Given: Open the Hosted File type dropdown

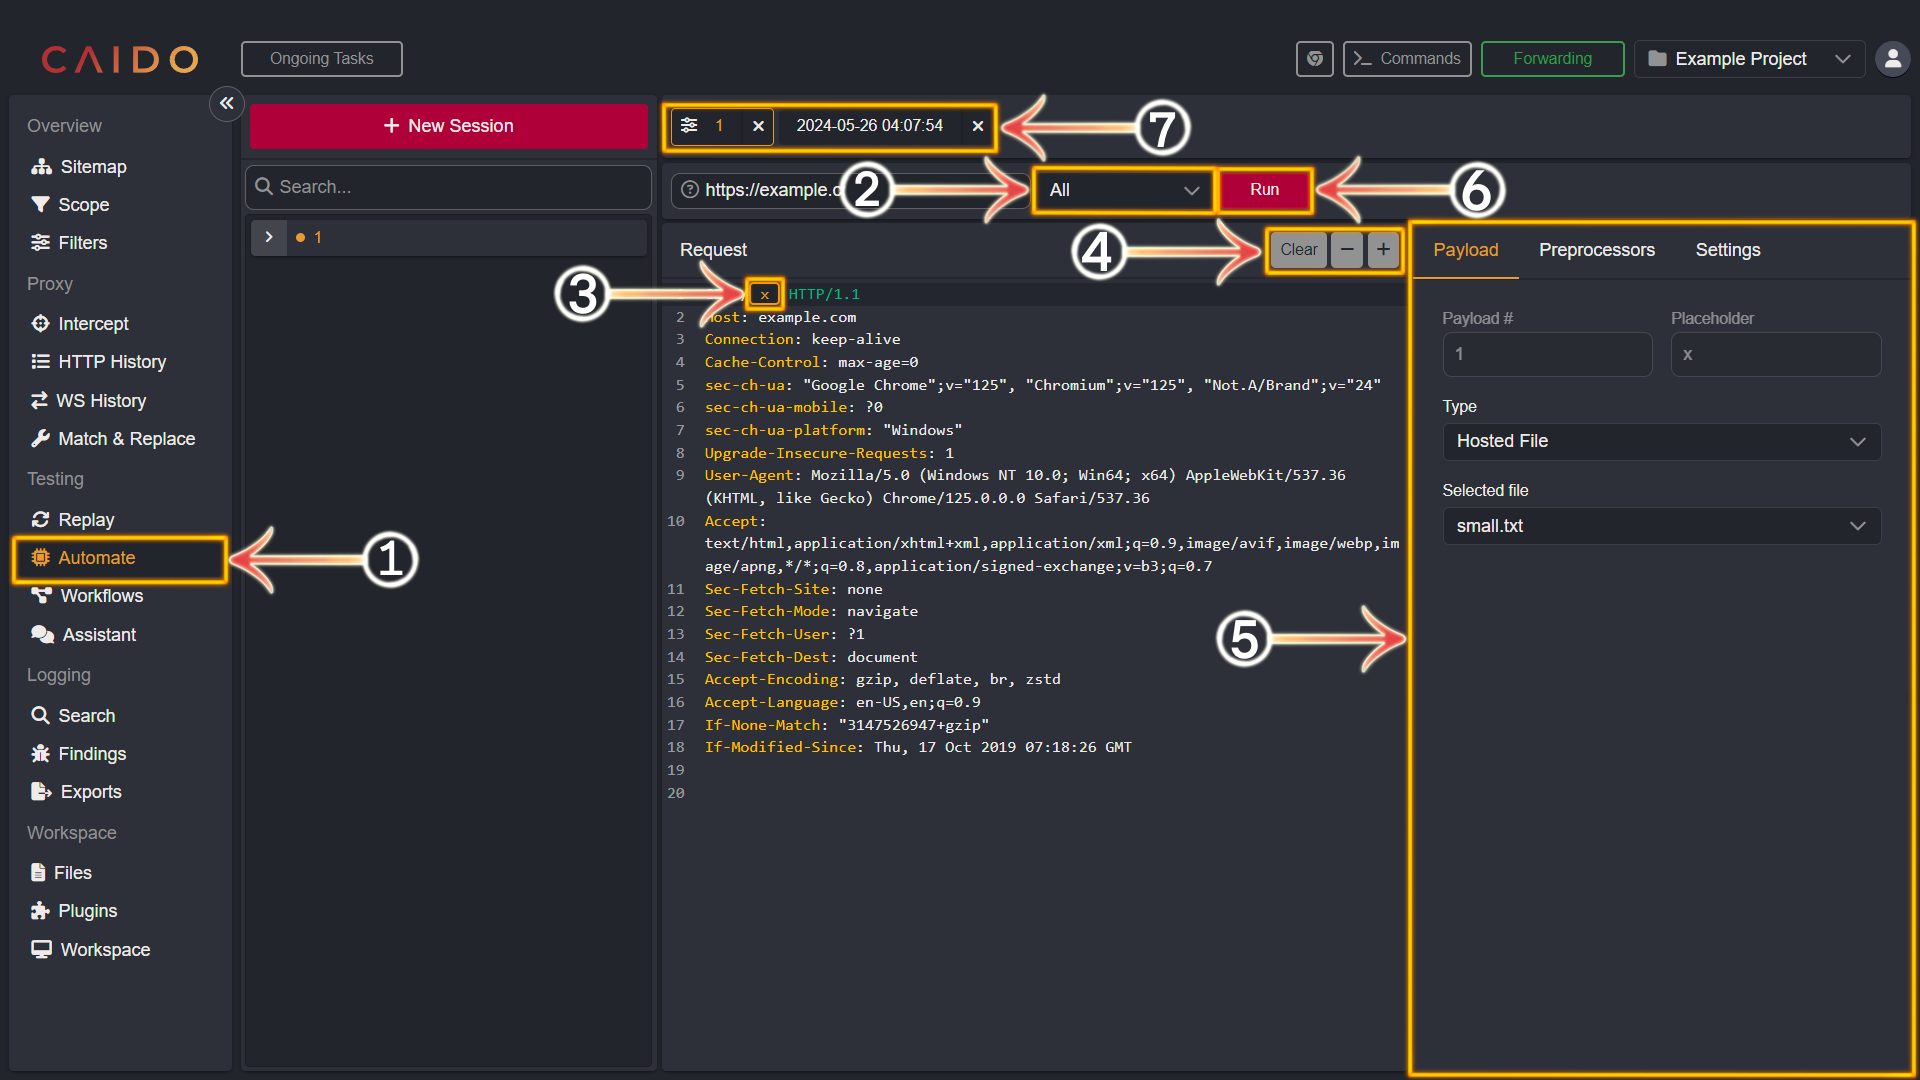Looking at the screenshot, I should [1661, 442].
